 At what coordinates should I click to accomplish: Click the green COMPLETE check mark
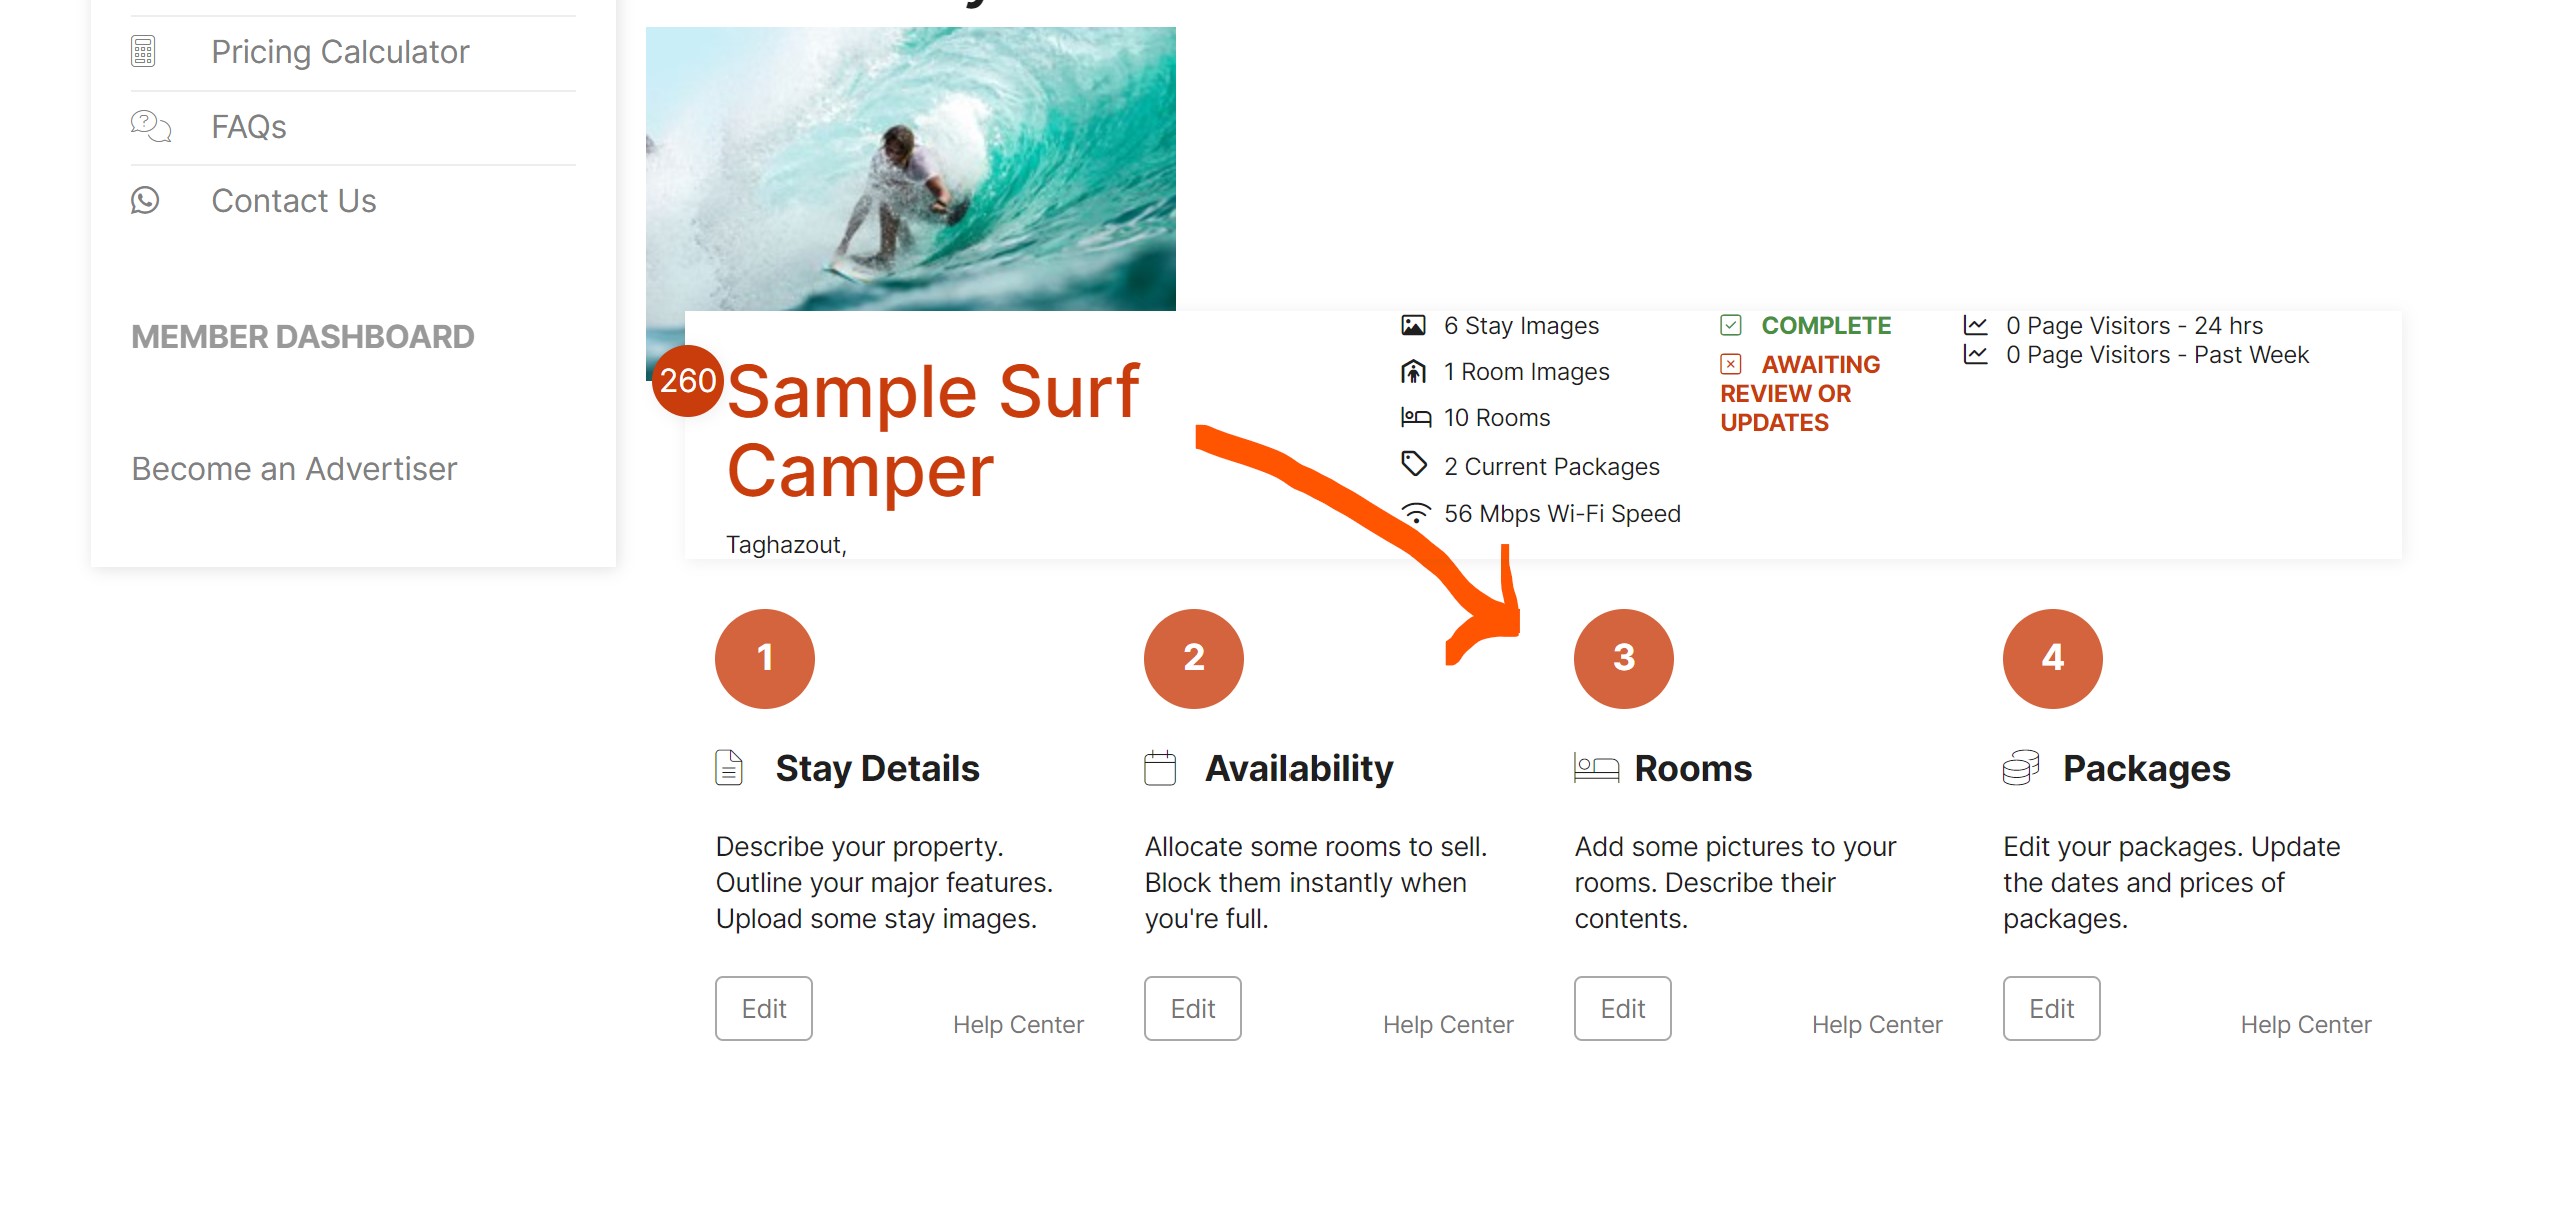[1731, 325]
